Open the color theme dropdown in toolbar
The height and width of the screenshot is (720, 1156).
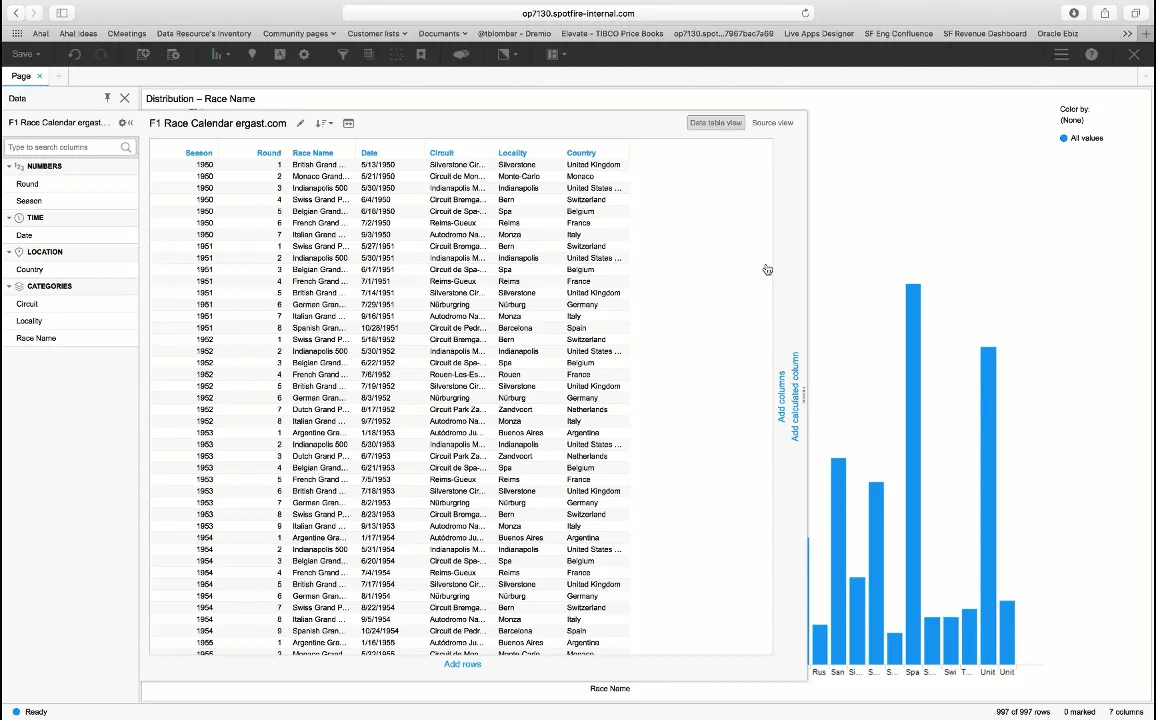[507, 55]
